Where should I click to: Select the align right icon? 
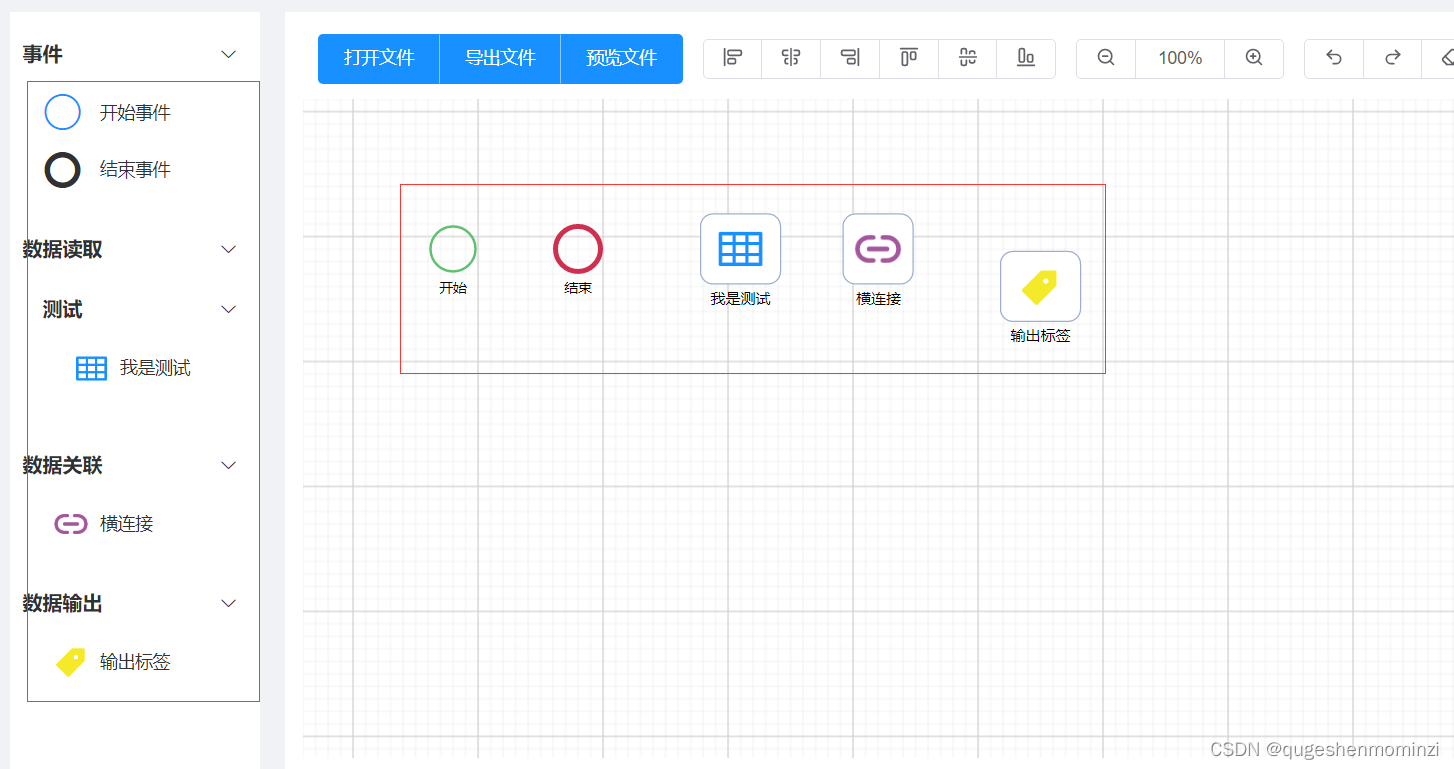[849, 58]
